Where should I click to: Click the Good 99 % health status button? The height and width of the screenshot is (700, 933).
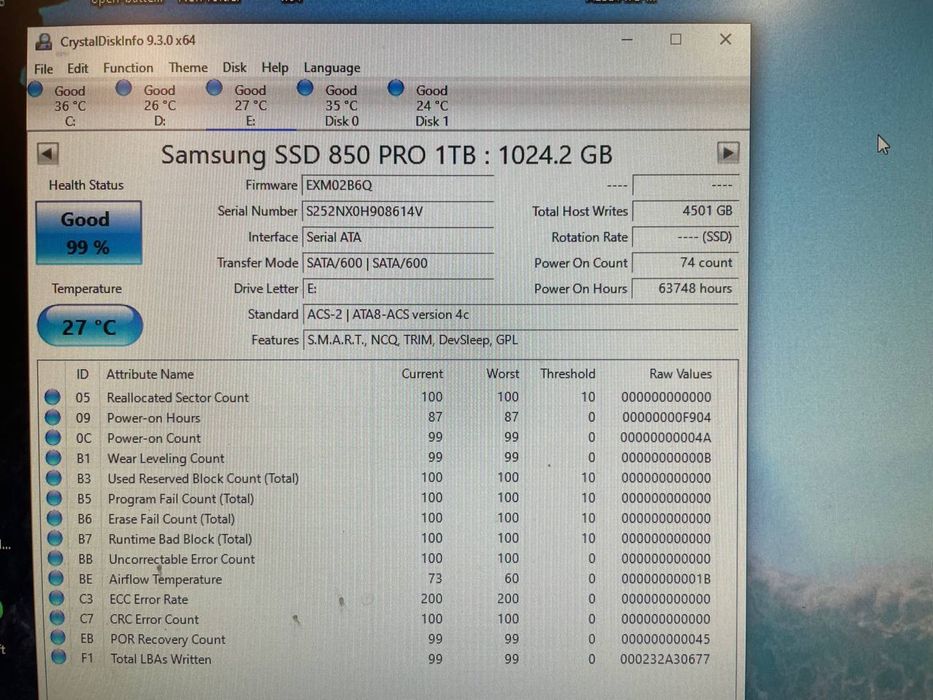(x=88, y=233)
